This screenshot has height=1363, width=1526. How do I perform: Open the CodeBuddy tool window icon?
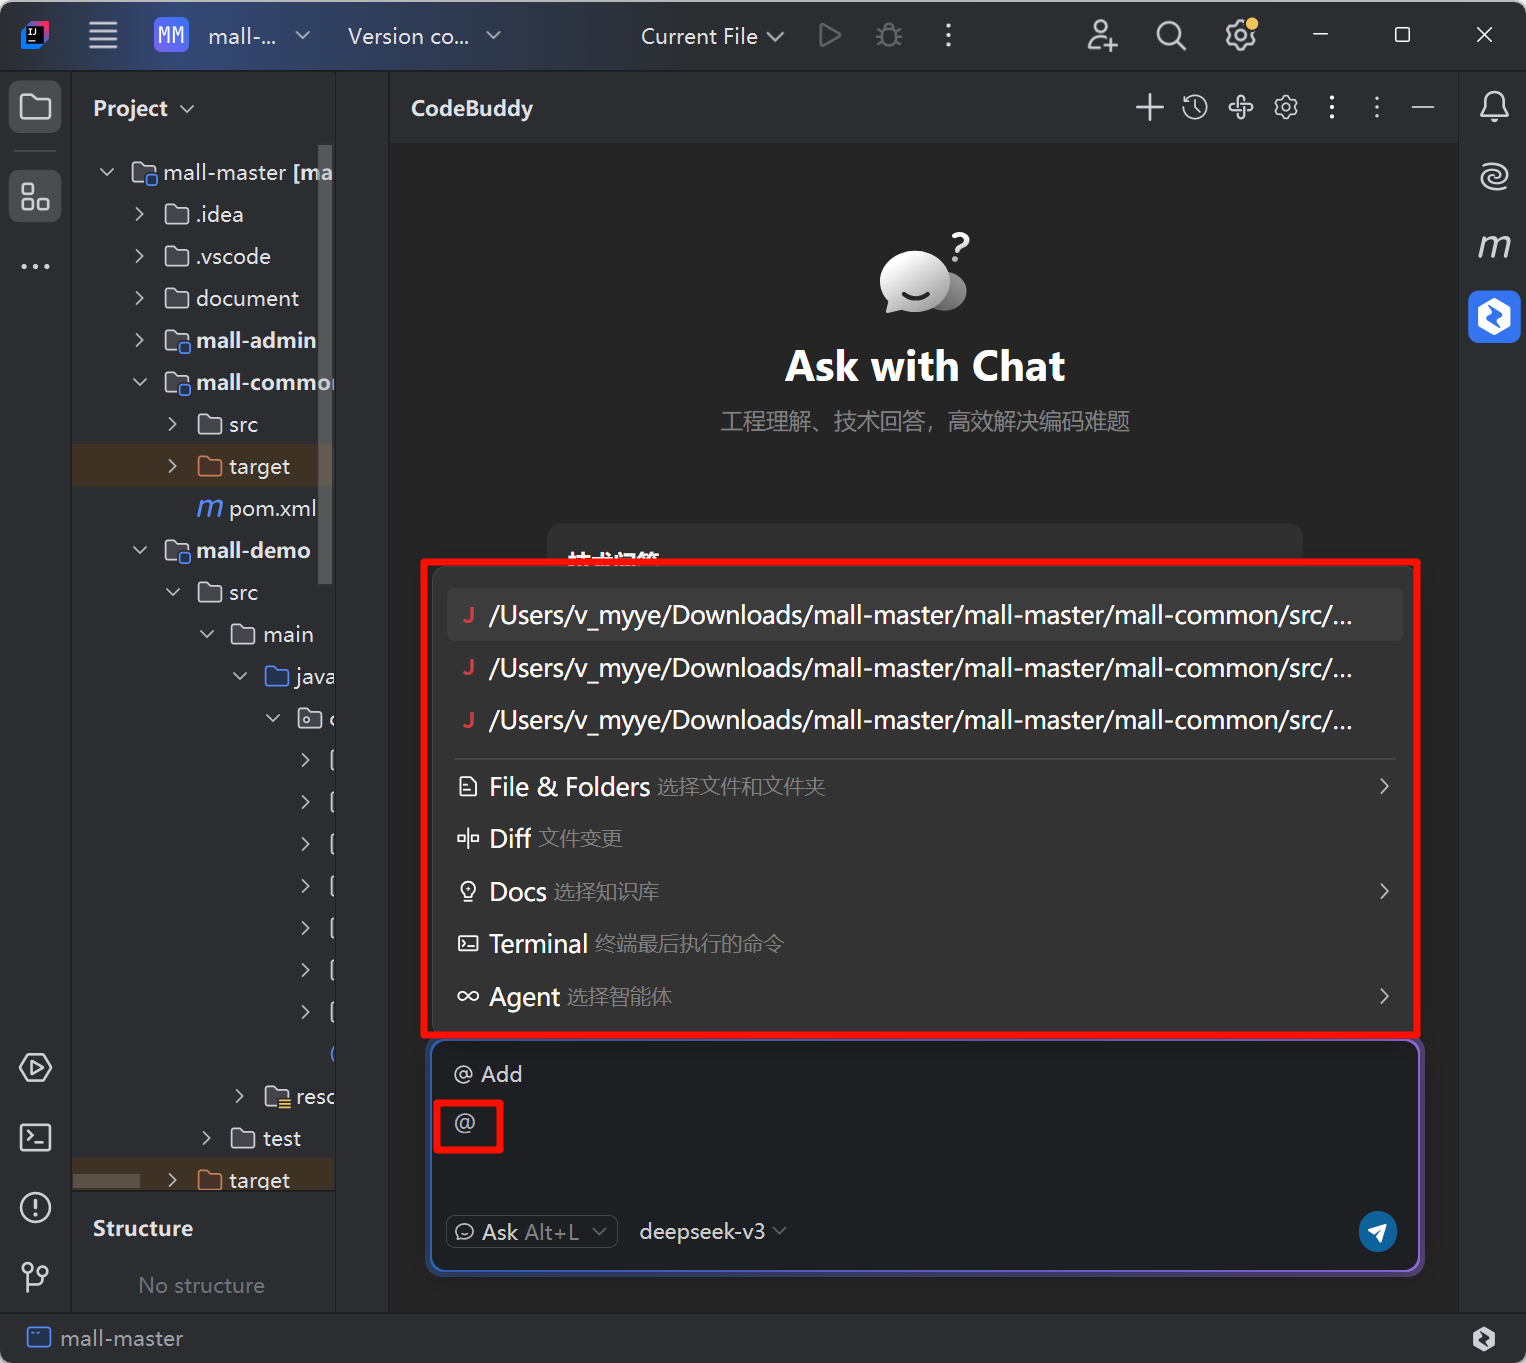click(x=1494, y=317)
